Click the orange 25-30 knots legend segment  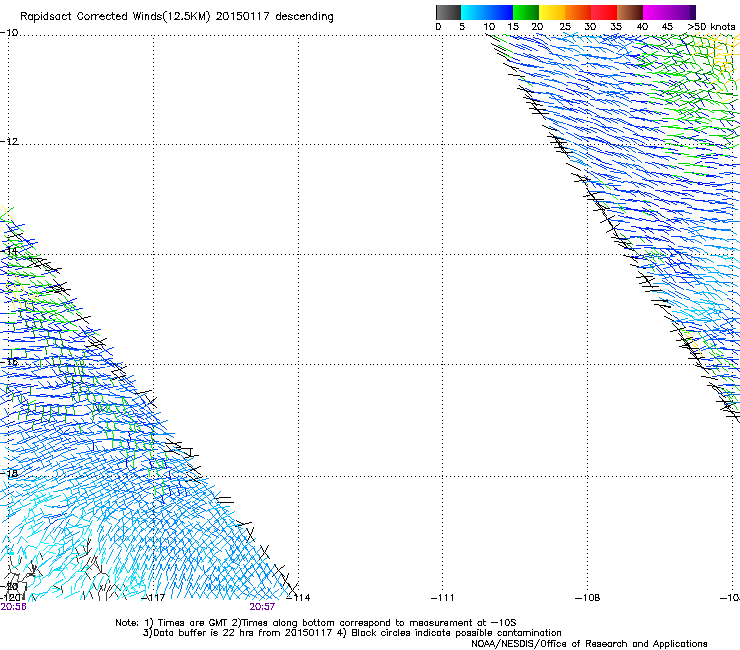(x=578, y=12)
